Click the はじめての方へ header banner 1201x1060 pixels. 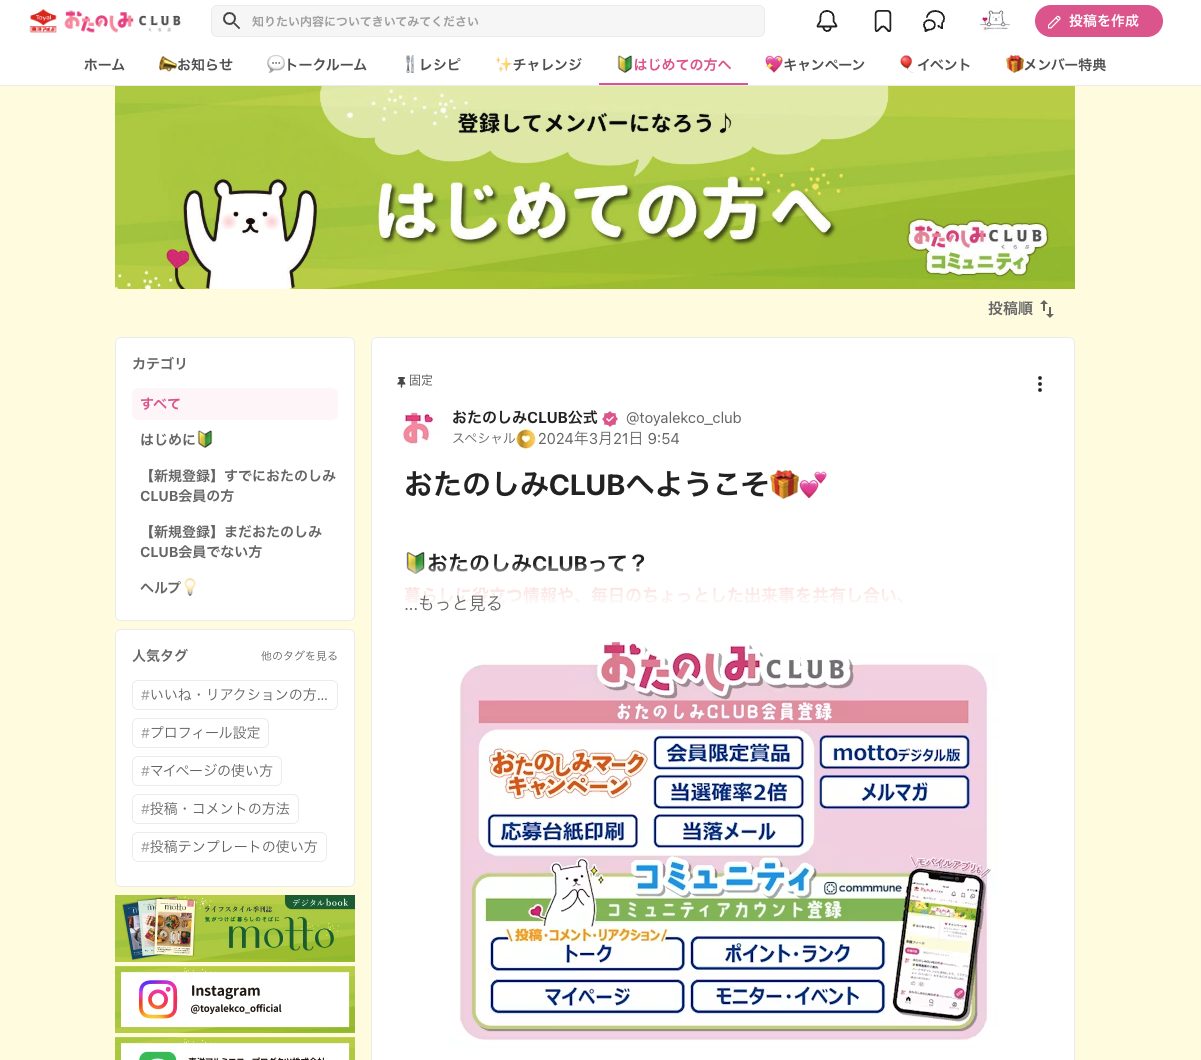point(595,187)
